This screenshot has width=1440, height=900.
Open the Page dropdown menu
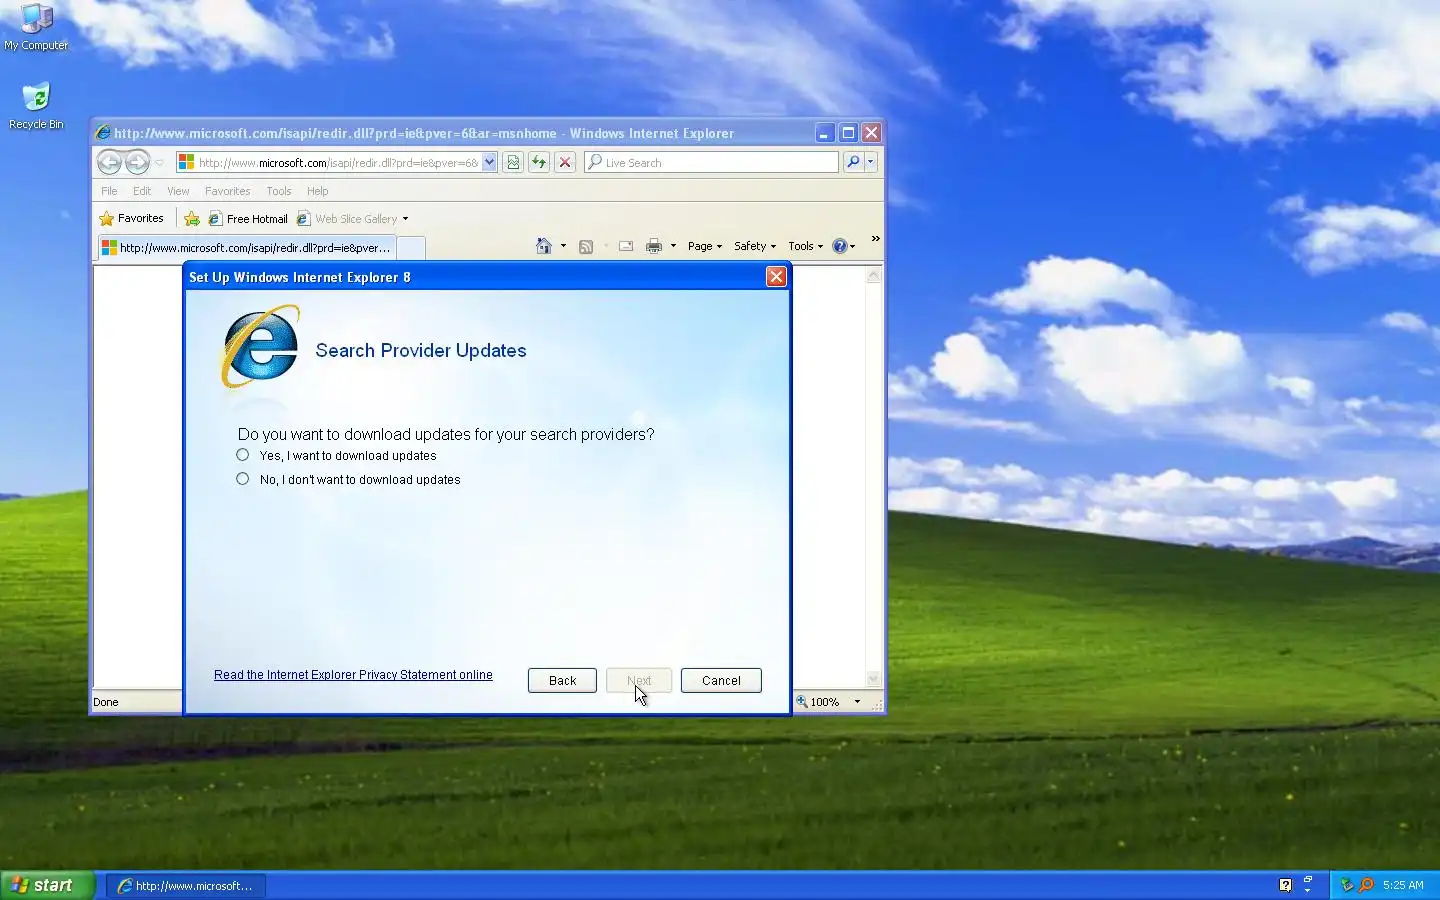705,246
